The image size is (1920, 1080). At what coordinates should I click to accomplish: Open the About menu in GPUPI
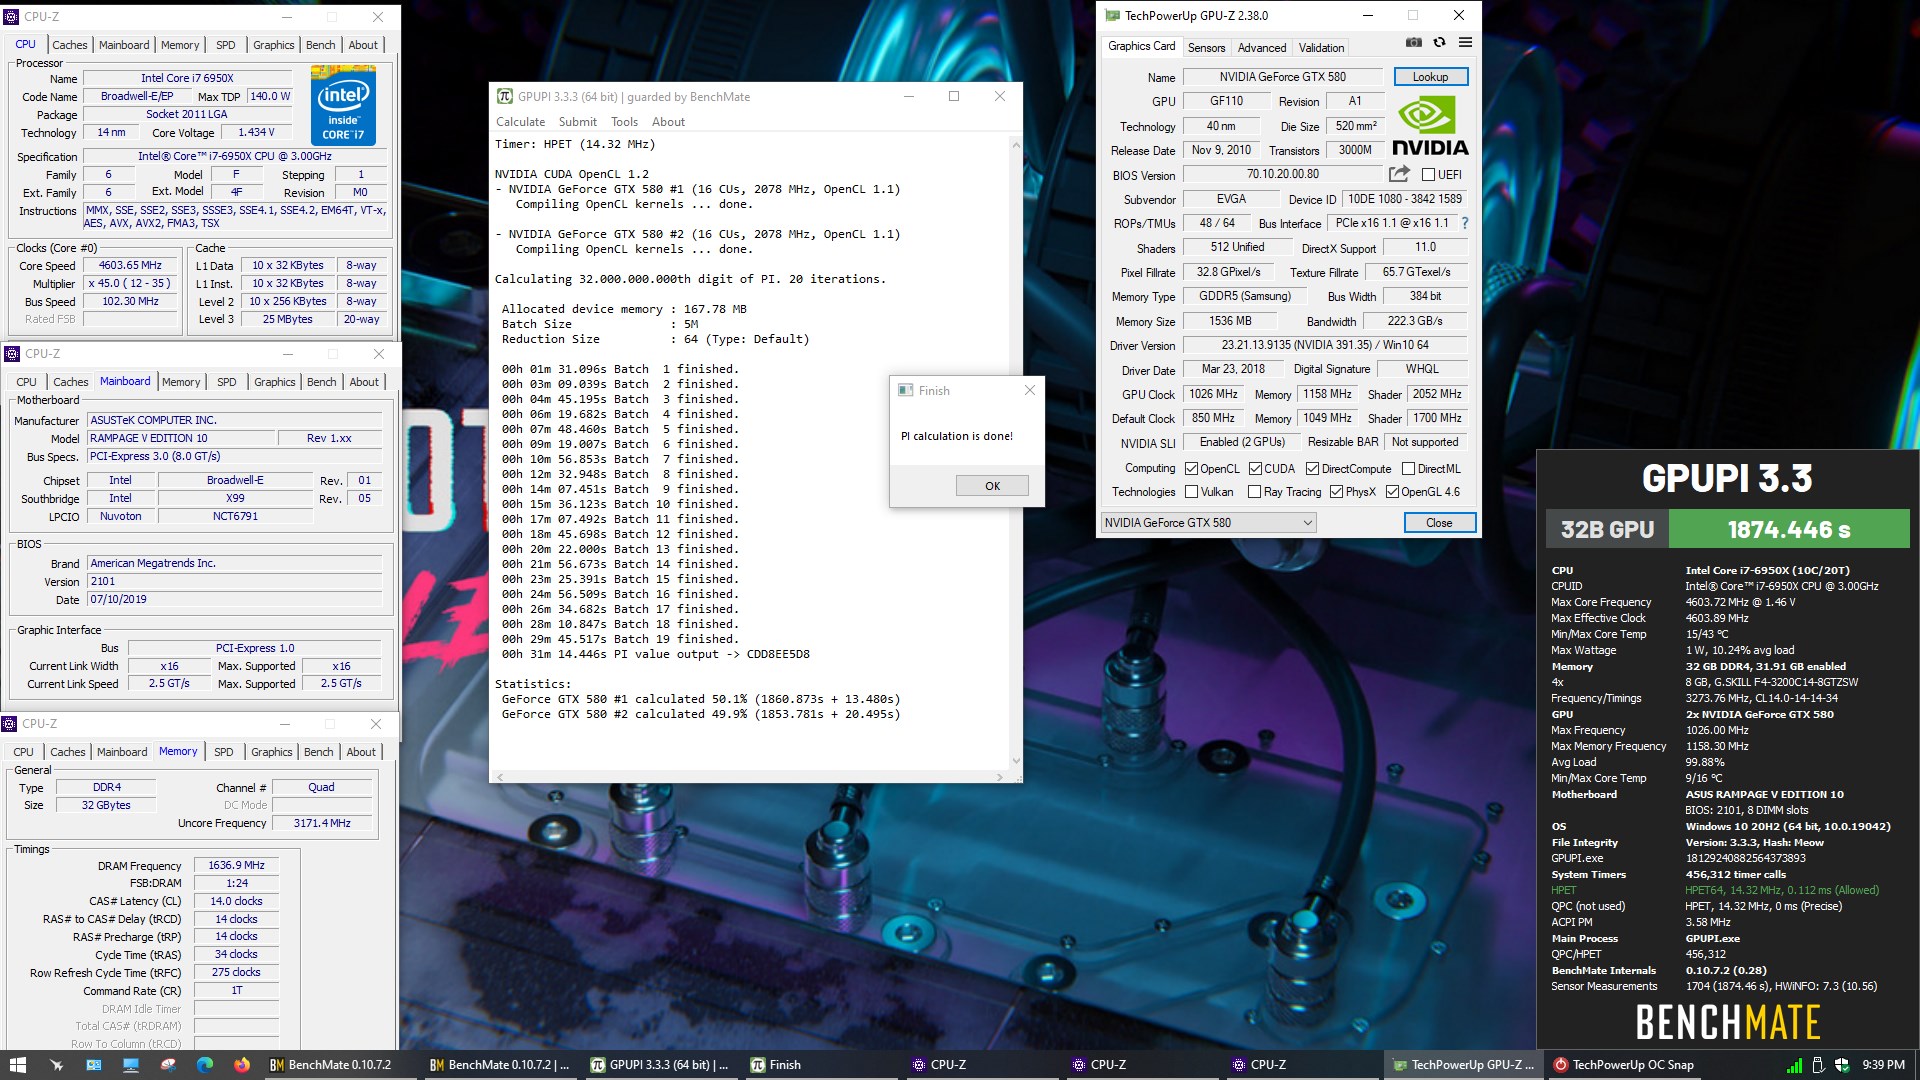coord(668,122)
